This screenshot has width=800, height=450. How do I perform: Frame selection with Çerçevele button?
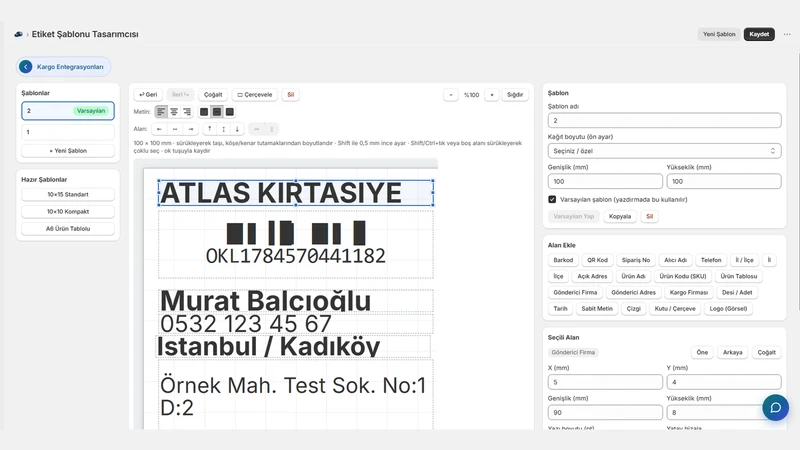click(255, 95)
